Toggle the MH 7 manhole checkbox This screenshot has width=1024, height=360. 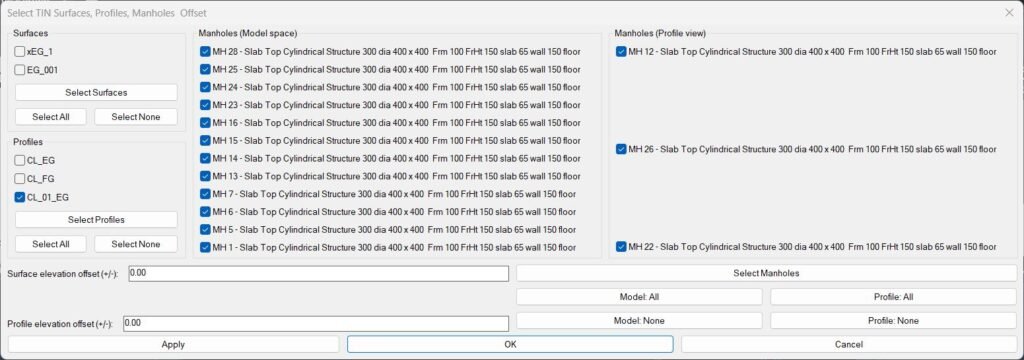(205, 194)
